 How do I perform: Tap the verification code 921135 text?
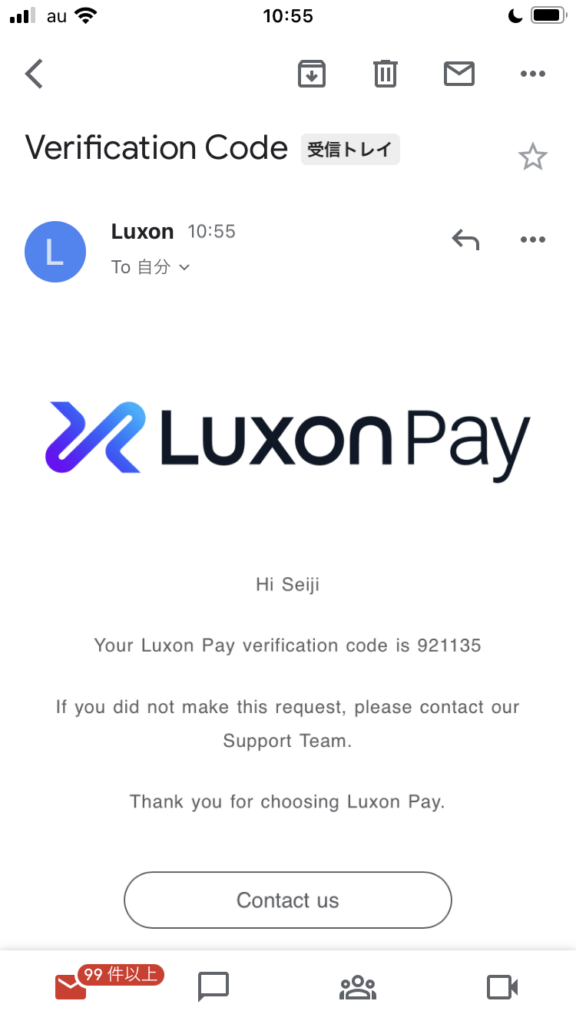[x=449, y=646]
